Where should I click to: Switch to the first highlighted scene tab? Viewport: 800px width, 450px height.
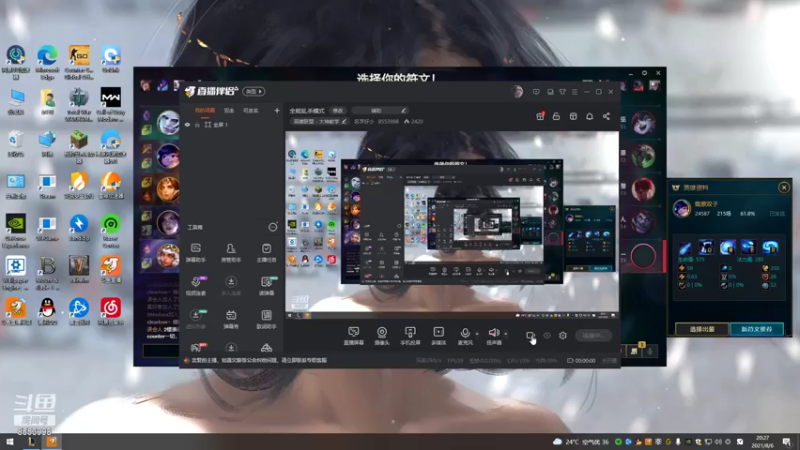click(205, 110)
